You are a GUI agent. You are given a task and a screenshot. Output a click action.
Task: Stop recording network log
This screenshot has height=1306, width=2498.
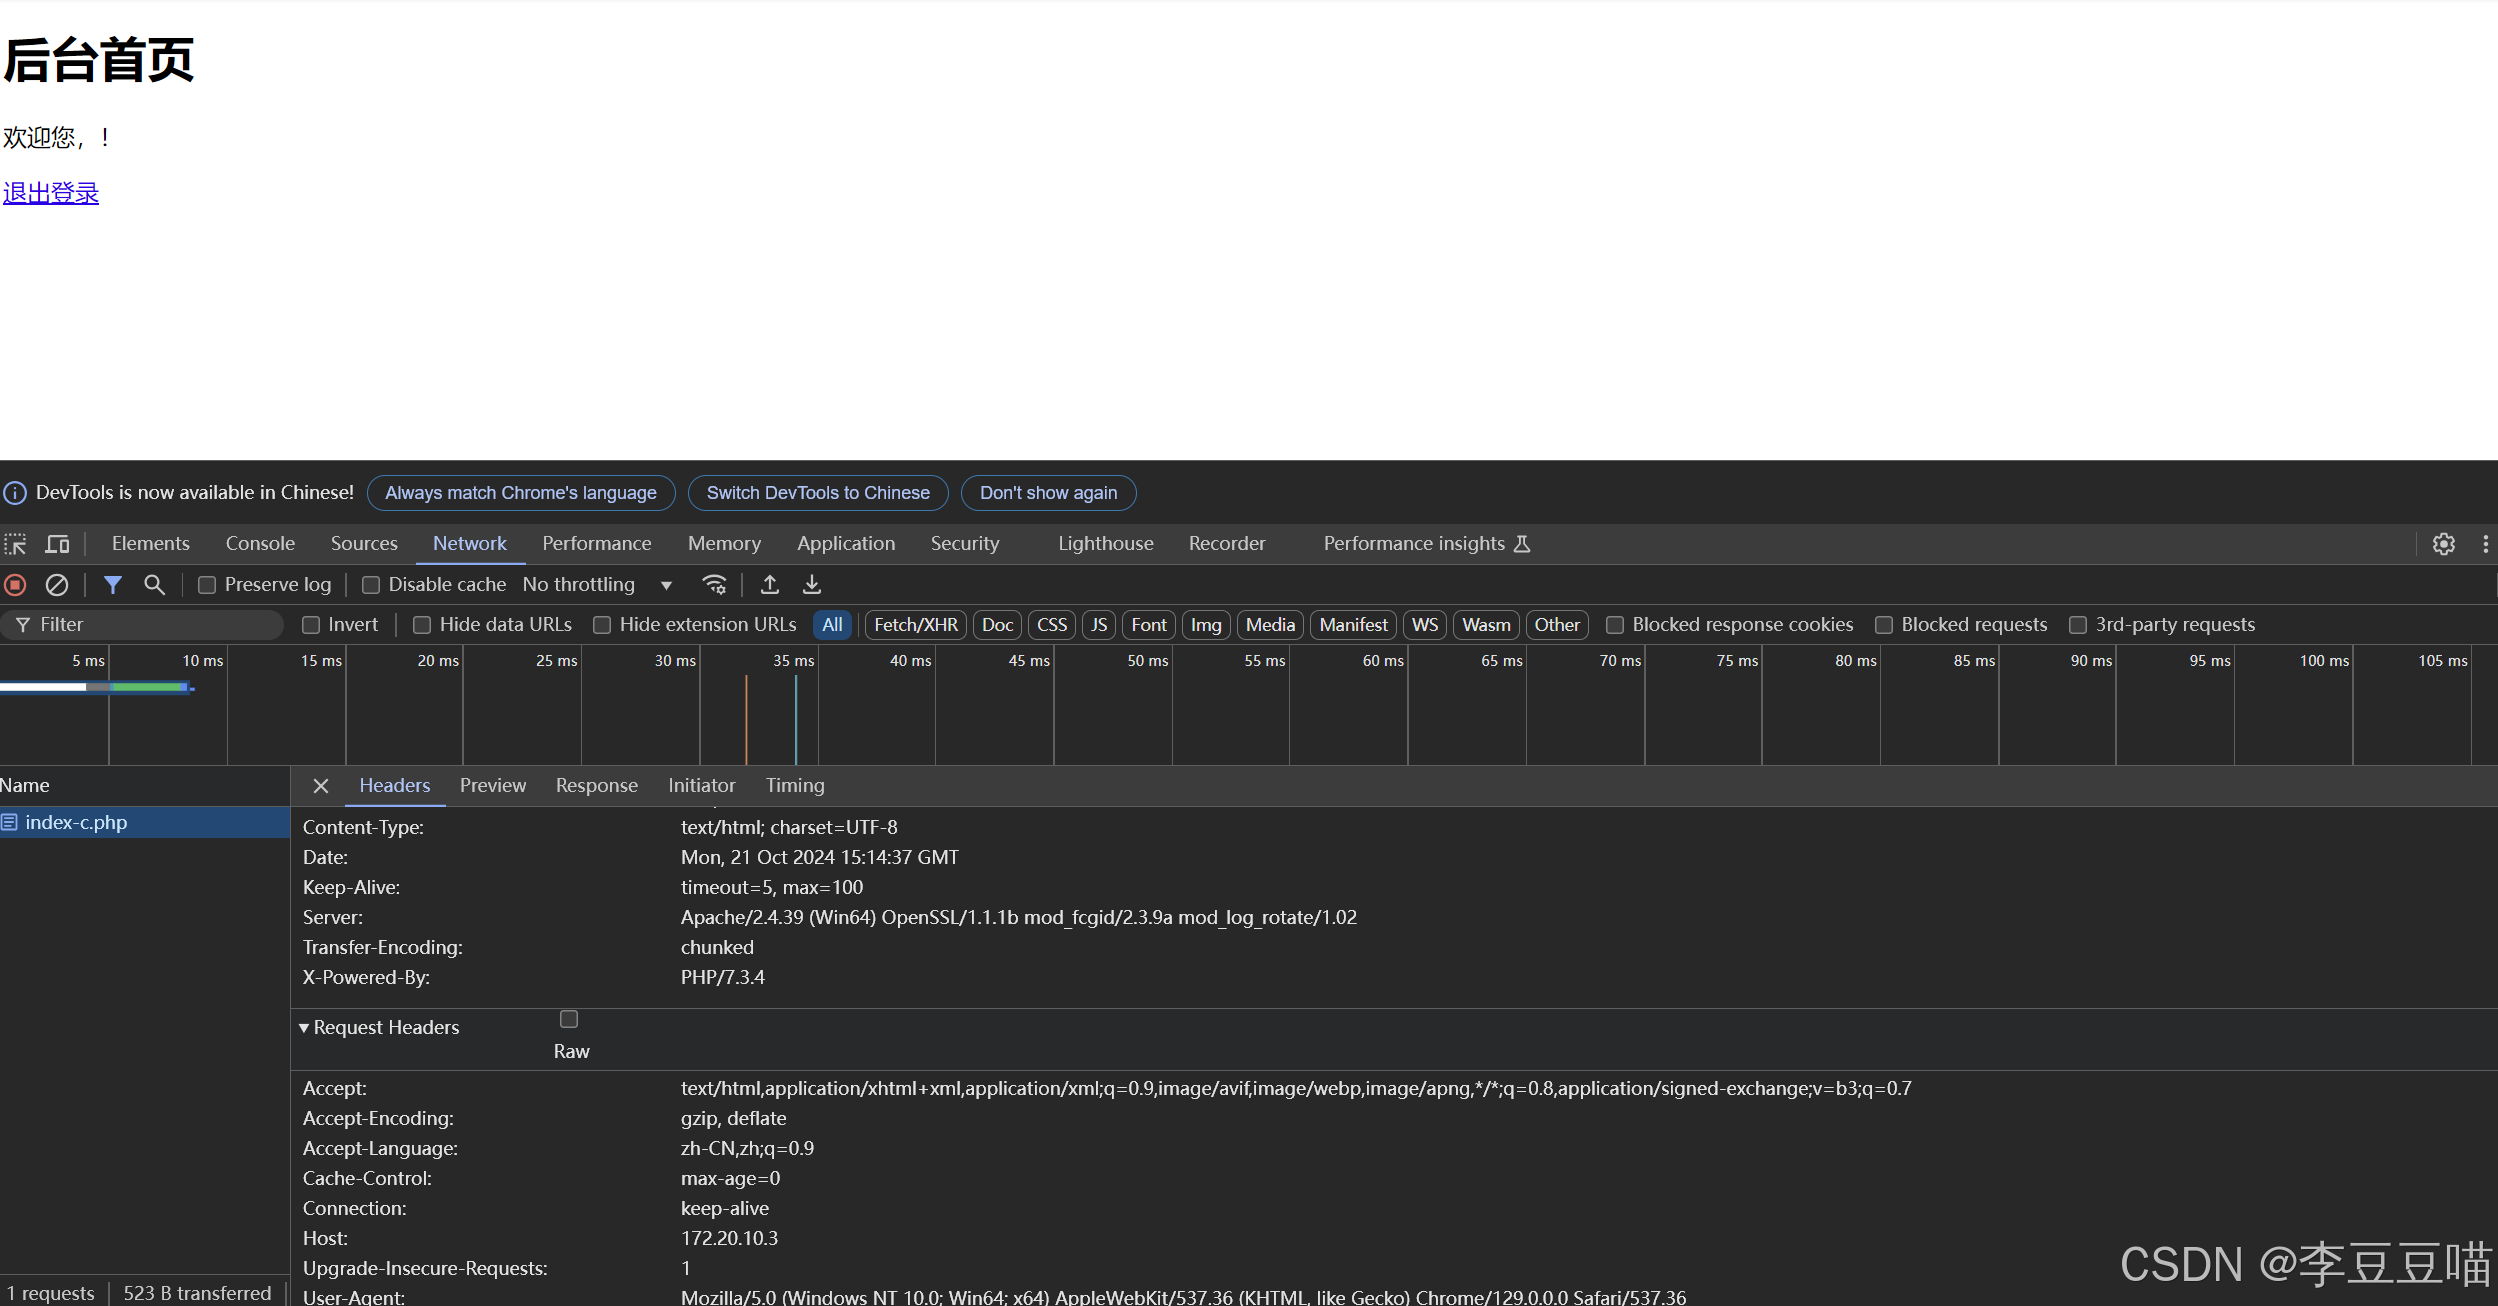pyautogui.click(x=15, y=585)
